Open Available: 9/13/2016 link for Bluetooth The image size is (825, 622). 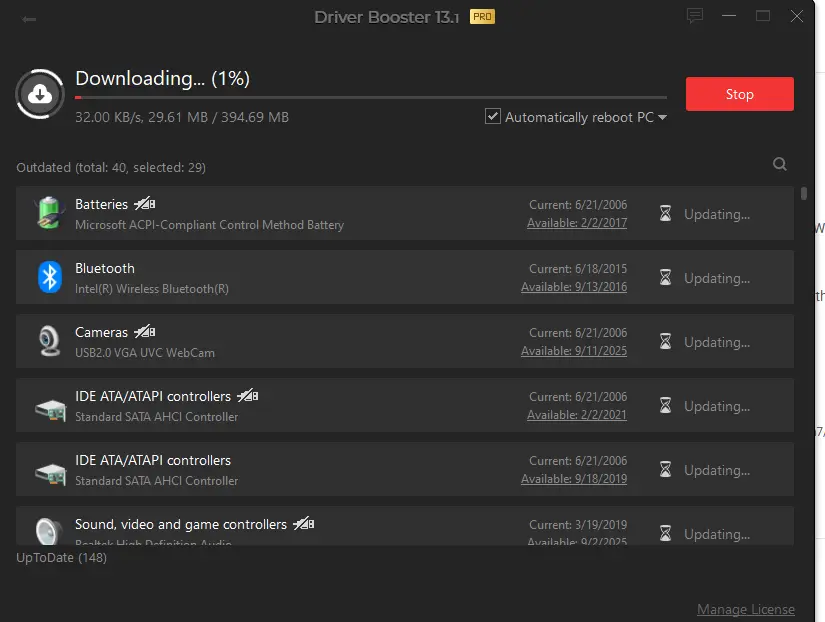point(574,287)
